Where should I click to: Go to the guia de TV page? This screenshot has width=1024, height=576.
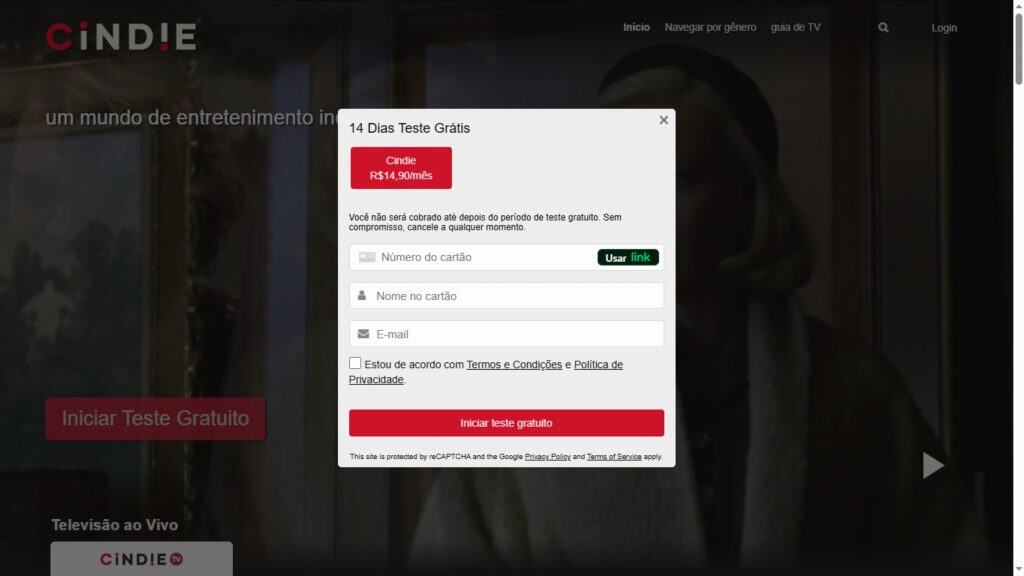click(795, 27)
